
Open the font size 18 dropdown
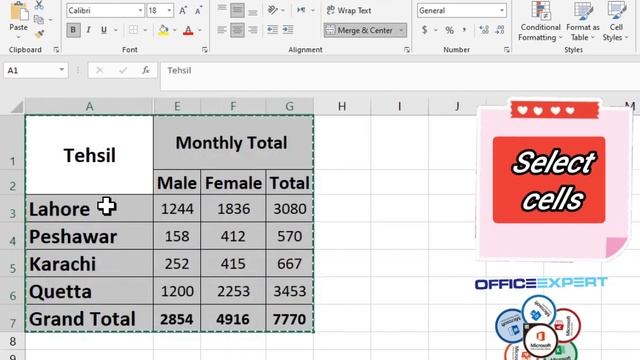[169, 11]
